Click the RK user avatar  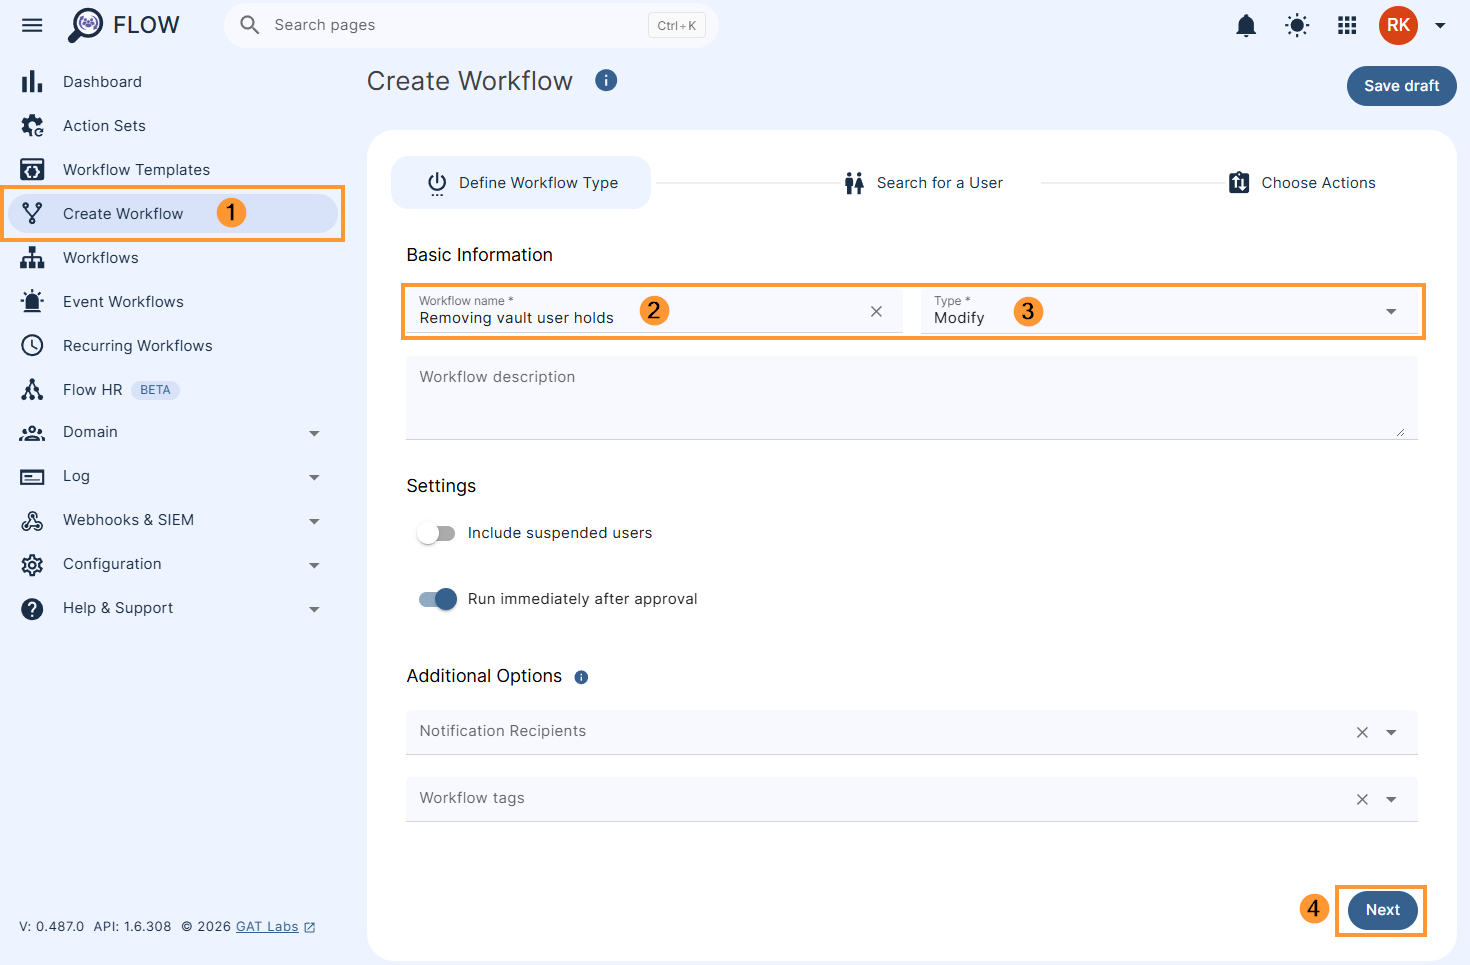[x=1398, y=25]
